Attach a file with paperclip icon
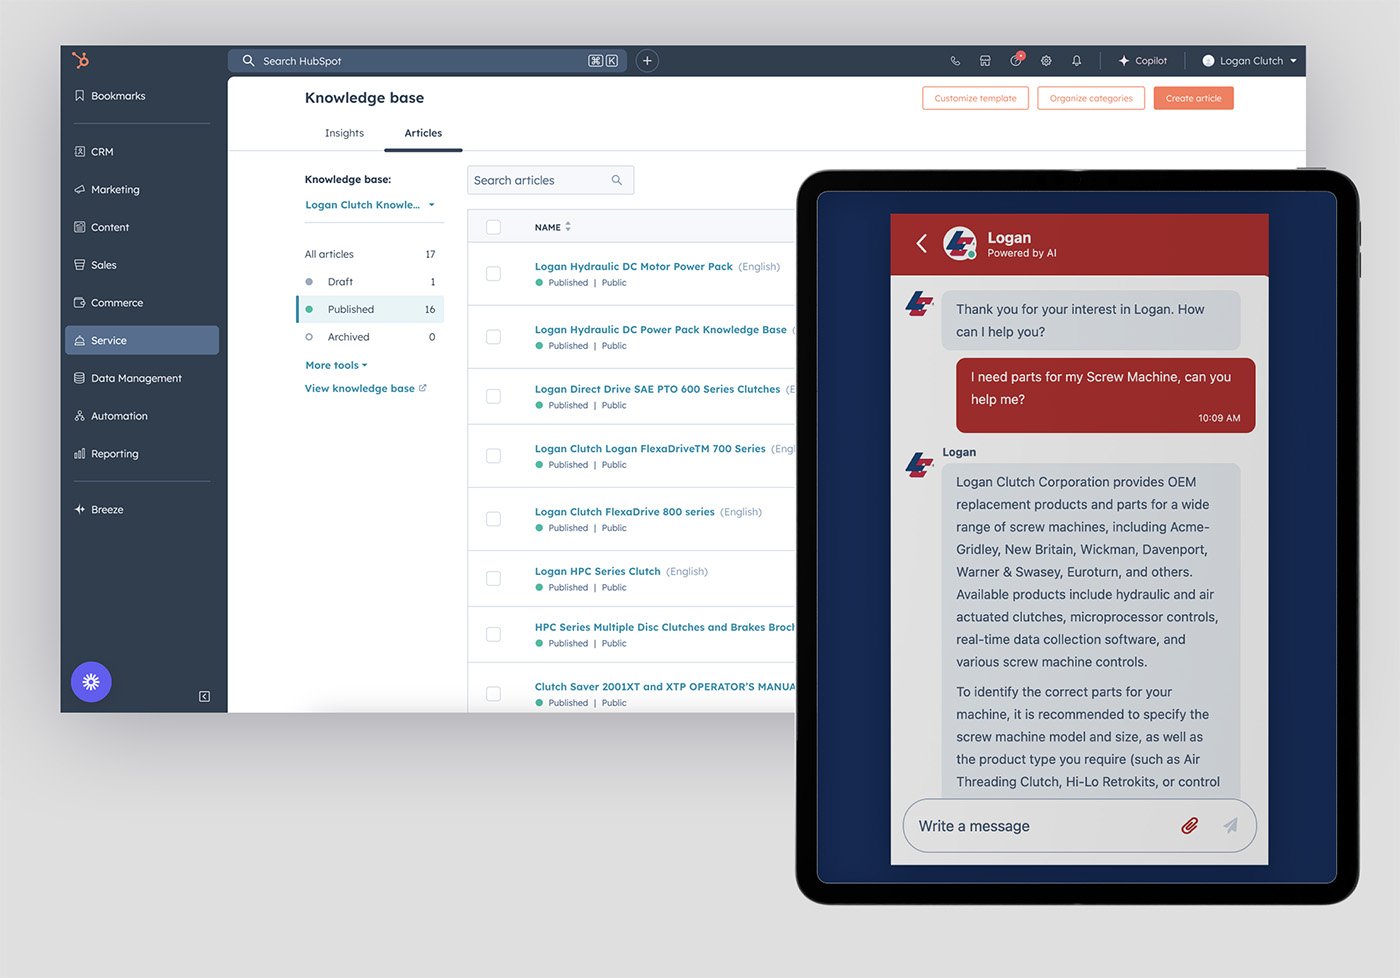 [1189, 826]
